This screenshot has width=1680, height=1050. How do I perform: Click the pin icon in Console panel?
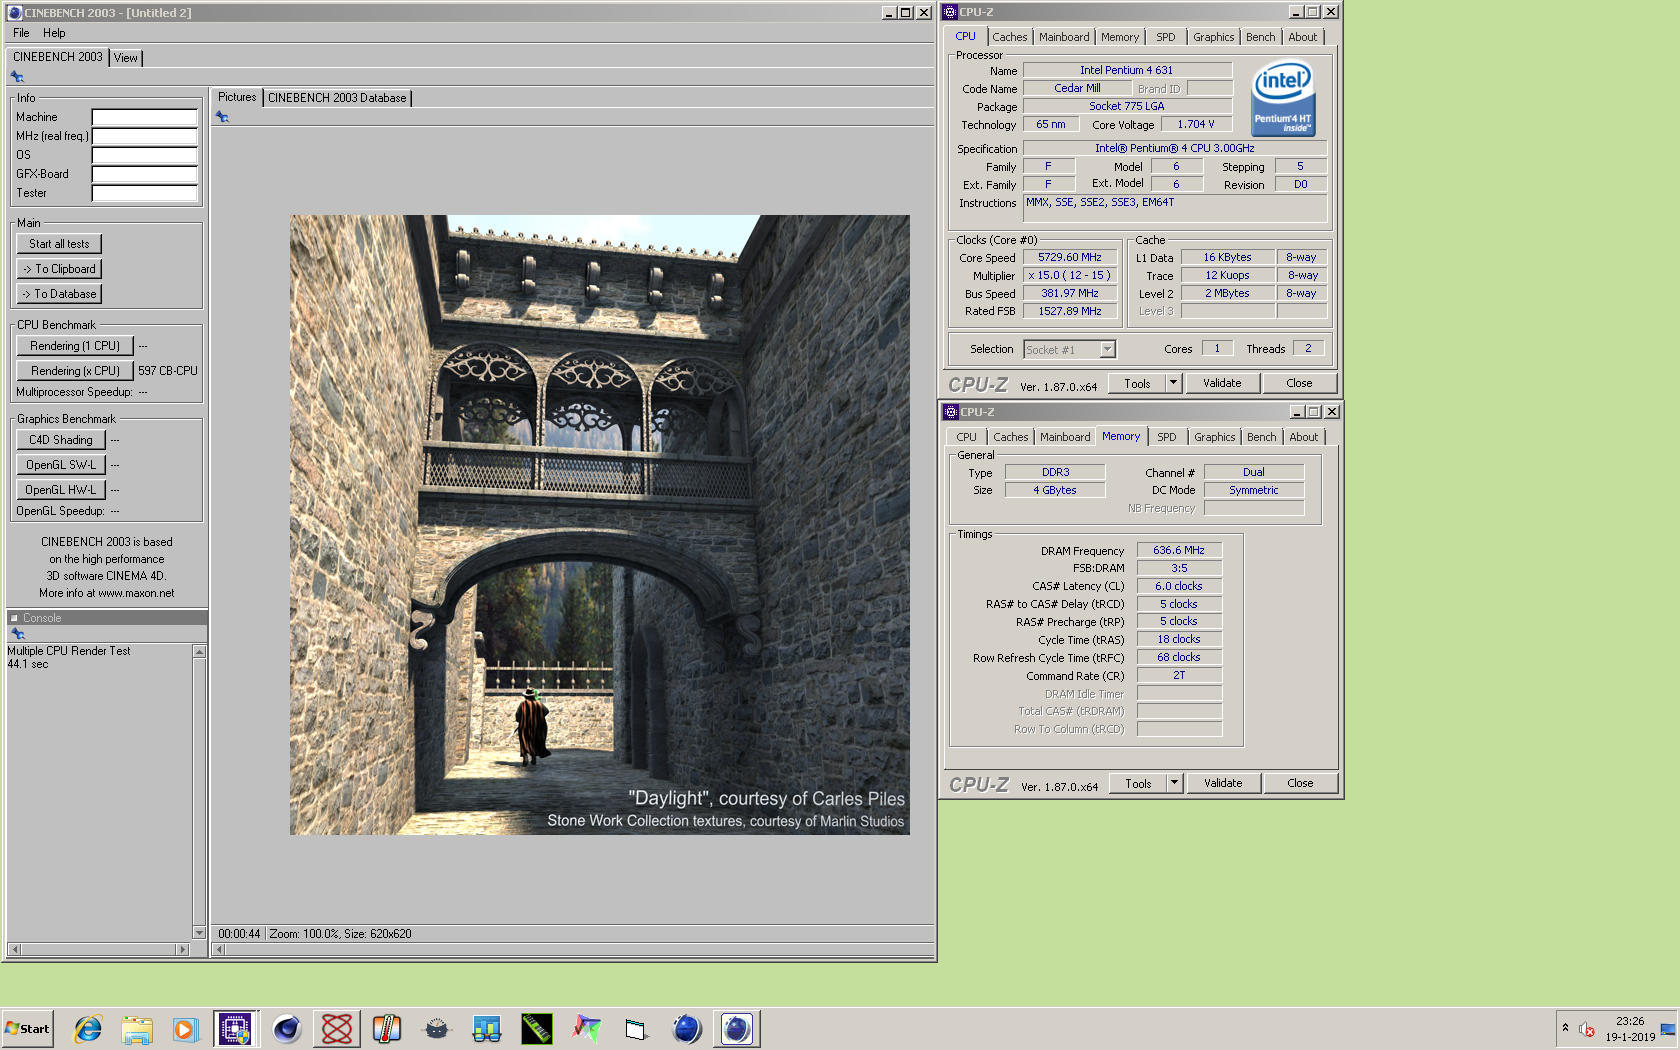(17, 634)
